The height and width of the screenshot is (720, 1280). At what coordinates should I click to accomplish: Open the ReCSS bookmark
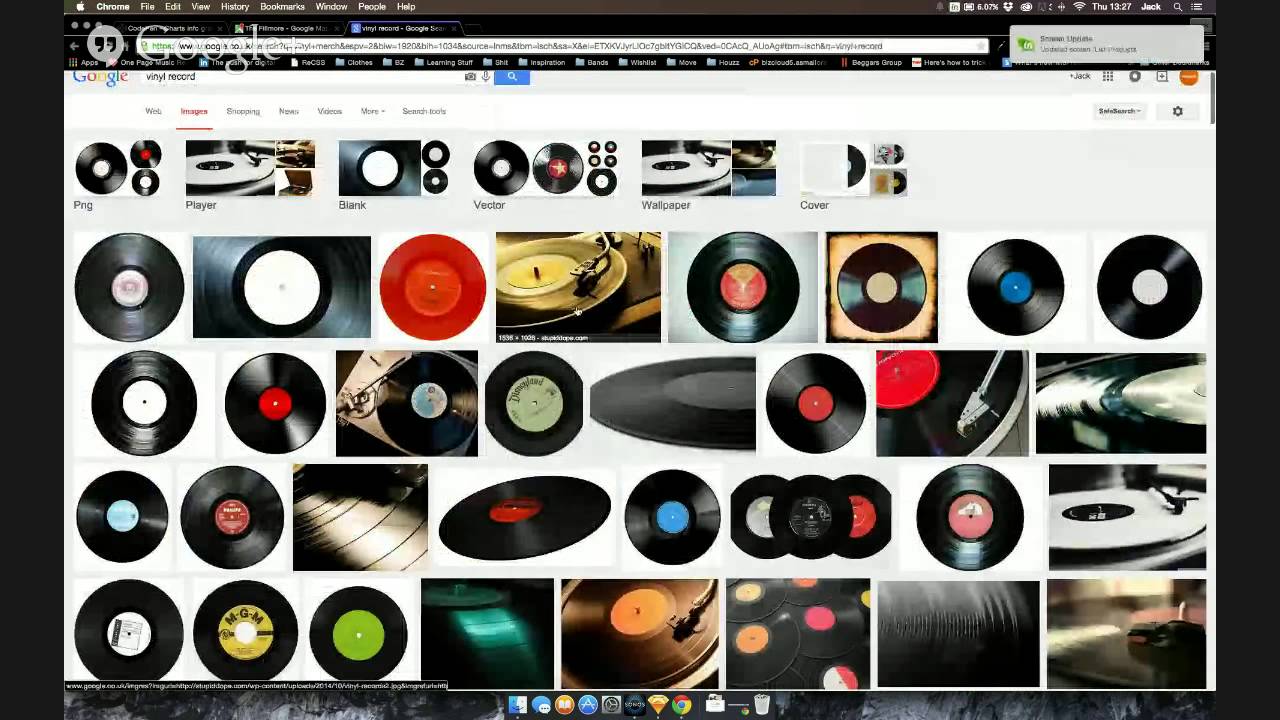(310, 62)
